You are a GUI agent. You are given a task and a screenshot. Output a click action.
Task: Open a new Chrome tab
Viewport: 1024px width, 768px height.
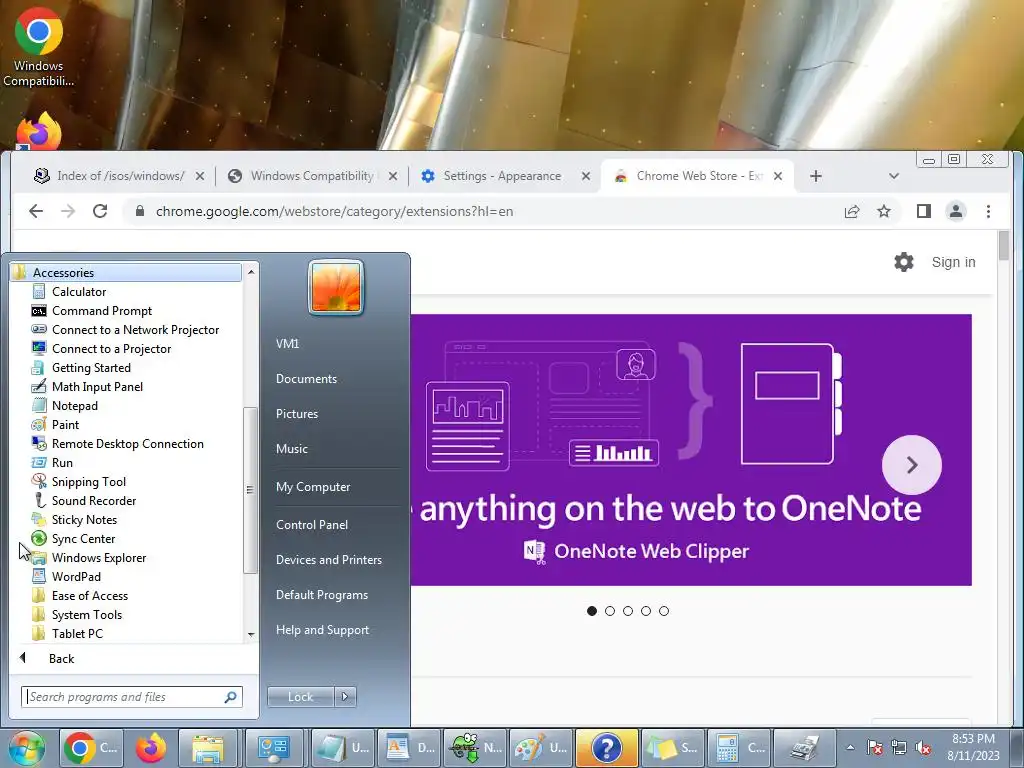(x=816, y=176)
